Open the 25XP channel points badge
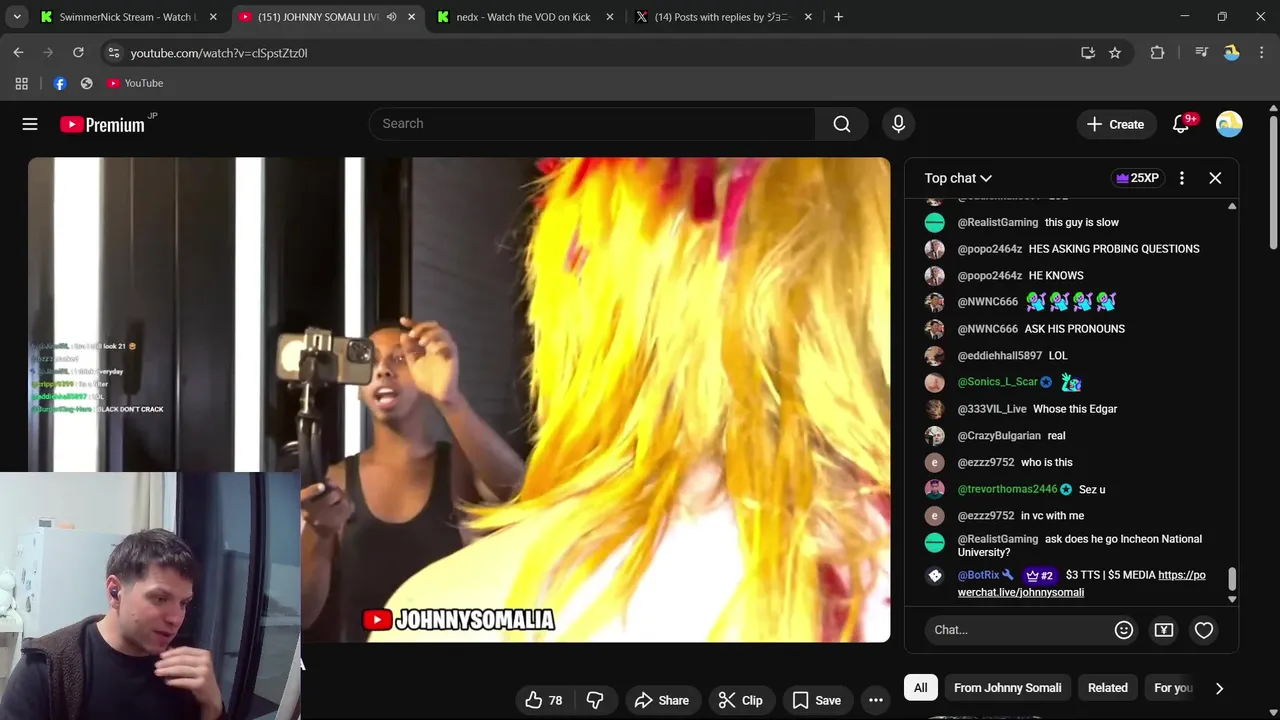The image size is (1280, 720). click(x=1137, y=178)
